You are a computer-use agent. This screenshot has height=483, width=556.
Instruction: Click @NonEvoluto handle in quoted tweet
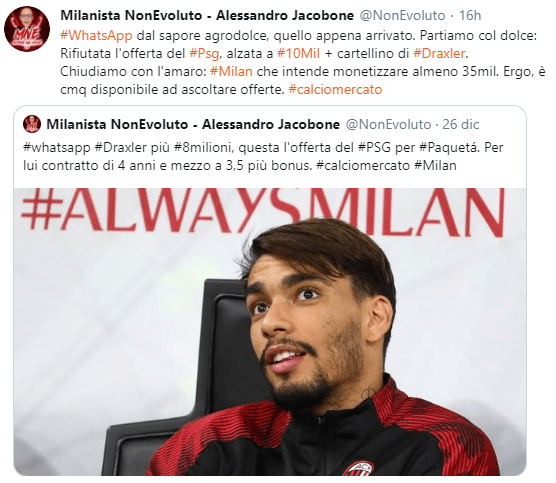(x=388, y=124)
